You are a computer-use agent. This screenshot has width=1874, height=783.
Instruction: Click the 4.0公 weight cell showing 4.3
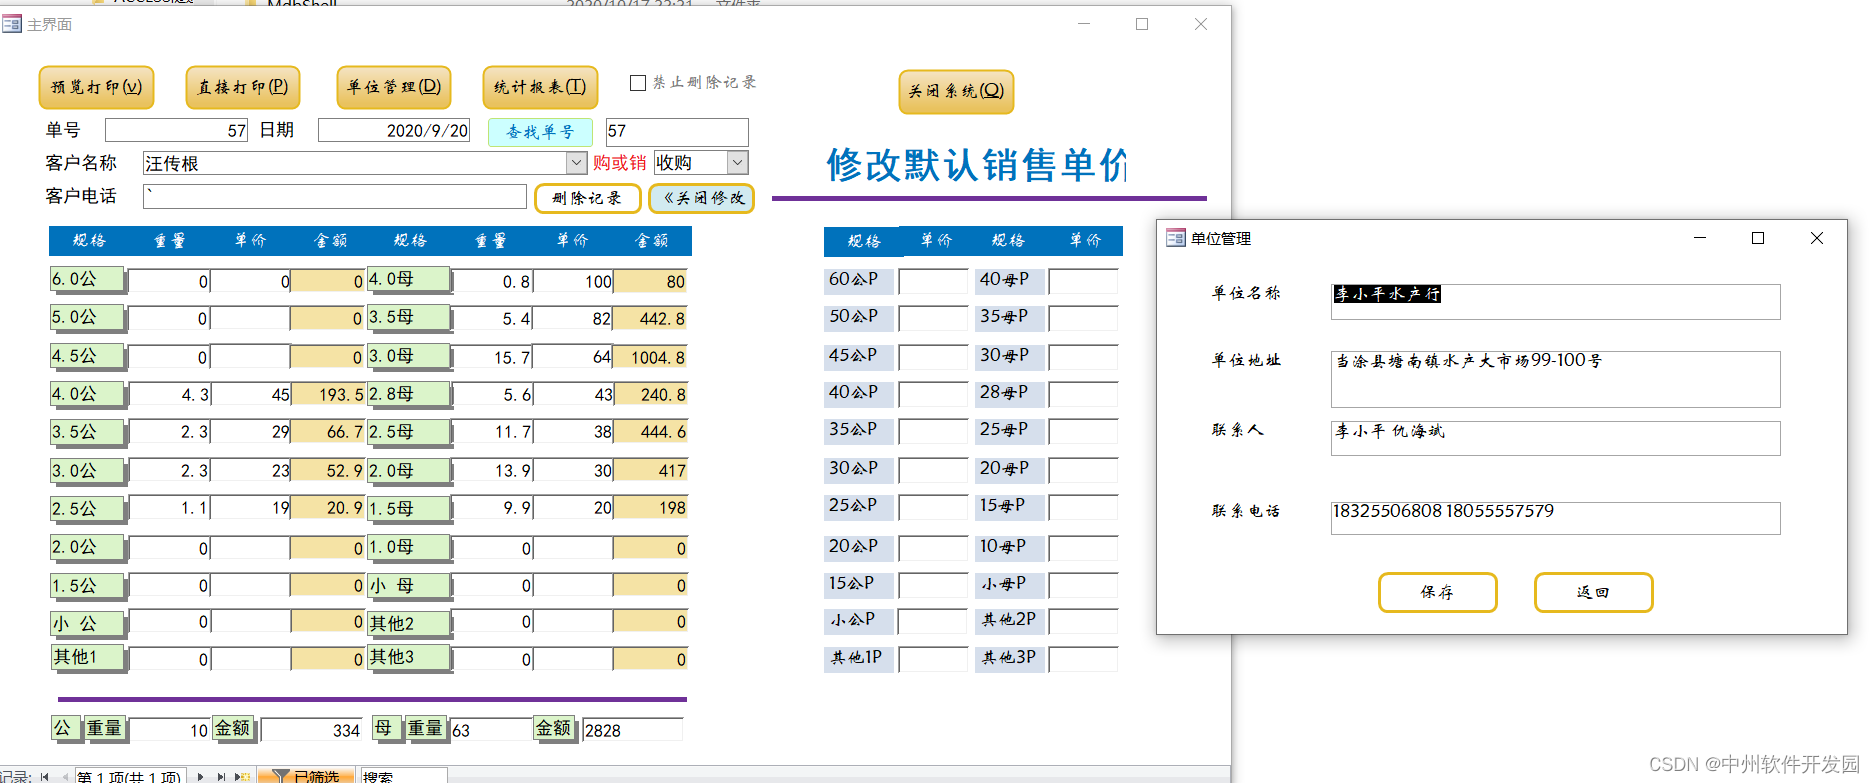tap(169, 395)
